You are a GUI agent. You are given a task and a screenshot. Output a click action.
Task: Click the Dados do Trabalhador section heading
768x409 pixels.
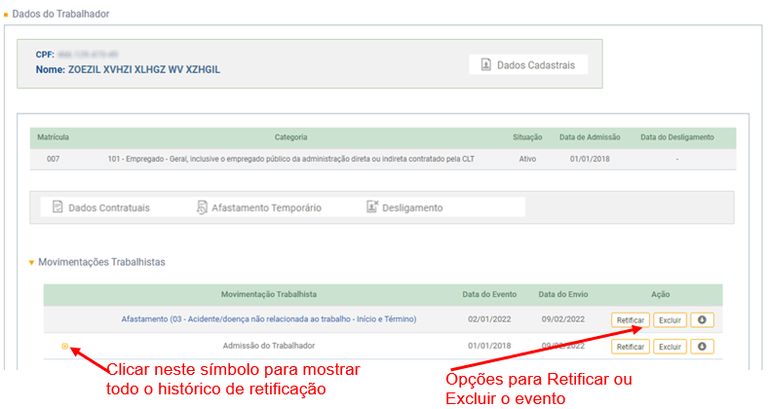coord(61,14)
